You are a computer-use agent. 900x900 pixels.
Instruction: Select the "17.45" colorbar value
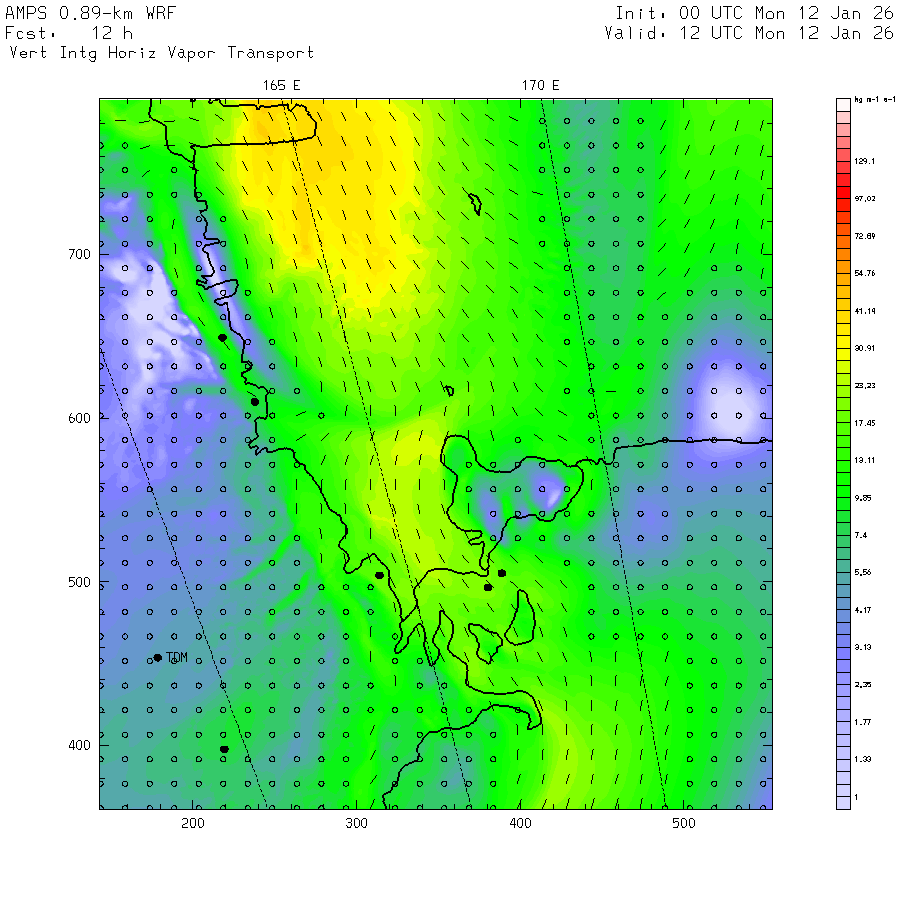864,423
